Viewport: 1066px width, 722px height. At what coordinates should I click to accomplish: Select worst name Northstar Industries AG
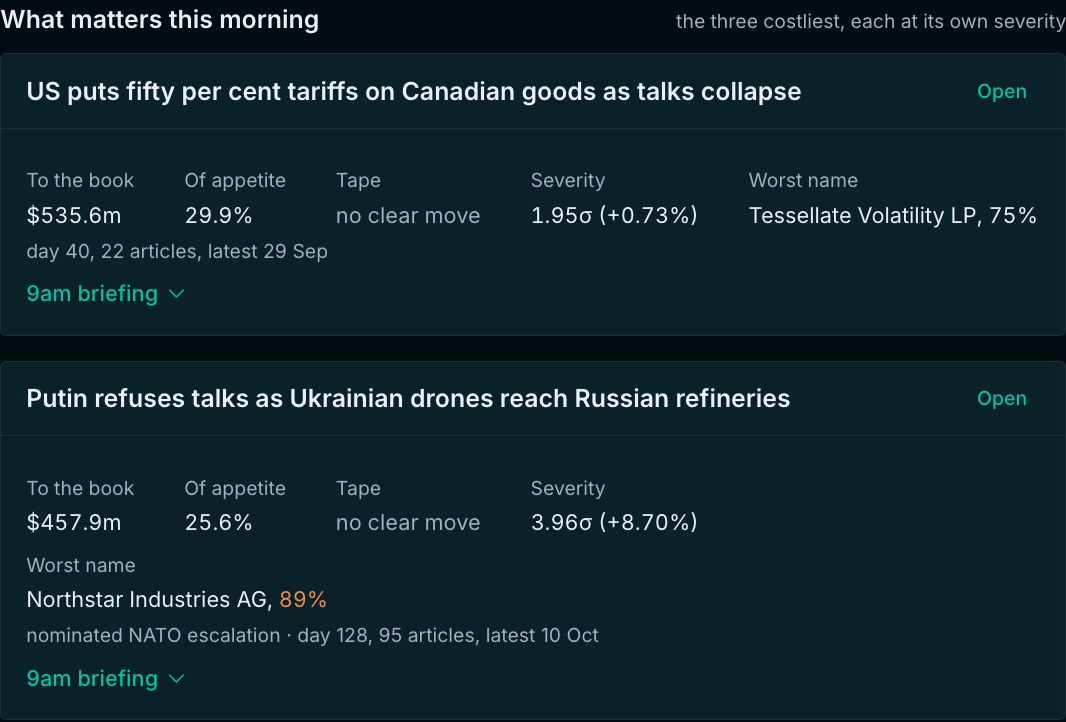pos(149,600)
